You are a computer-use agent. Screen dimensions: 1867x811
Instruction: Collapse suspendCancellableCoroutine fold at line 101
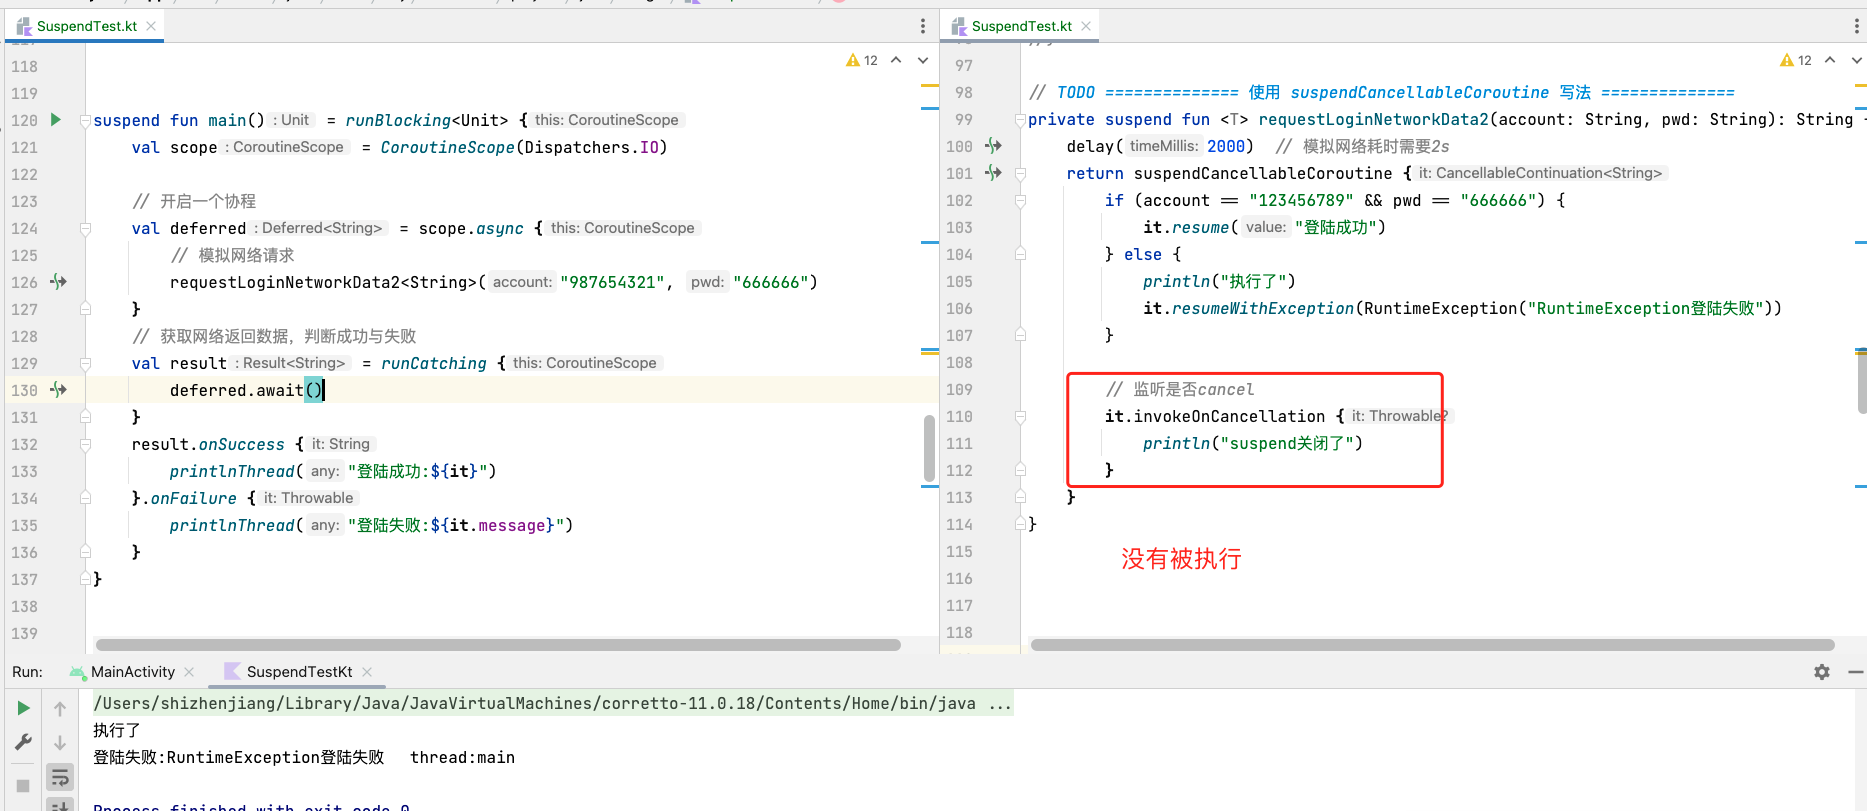click(x=1020, y=173)
